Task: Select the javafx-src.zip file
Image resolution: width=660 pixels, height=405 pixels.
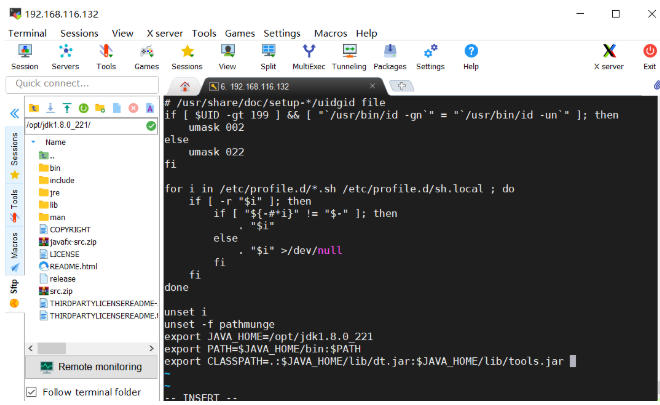Action: click(x=67, y=242)
